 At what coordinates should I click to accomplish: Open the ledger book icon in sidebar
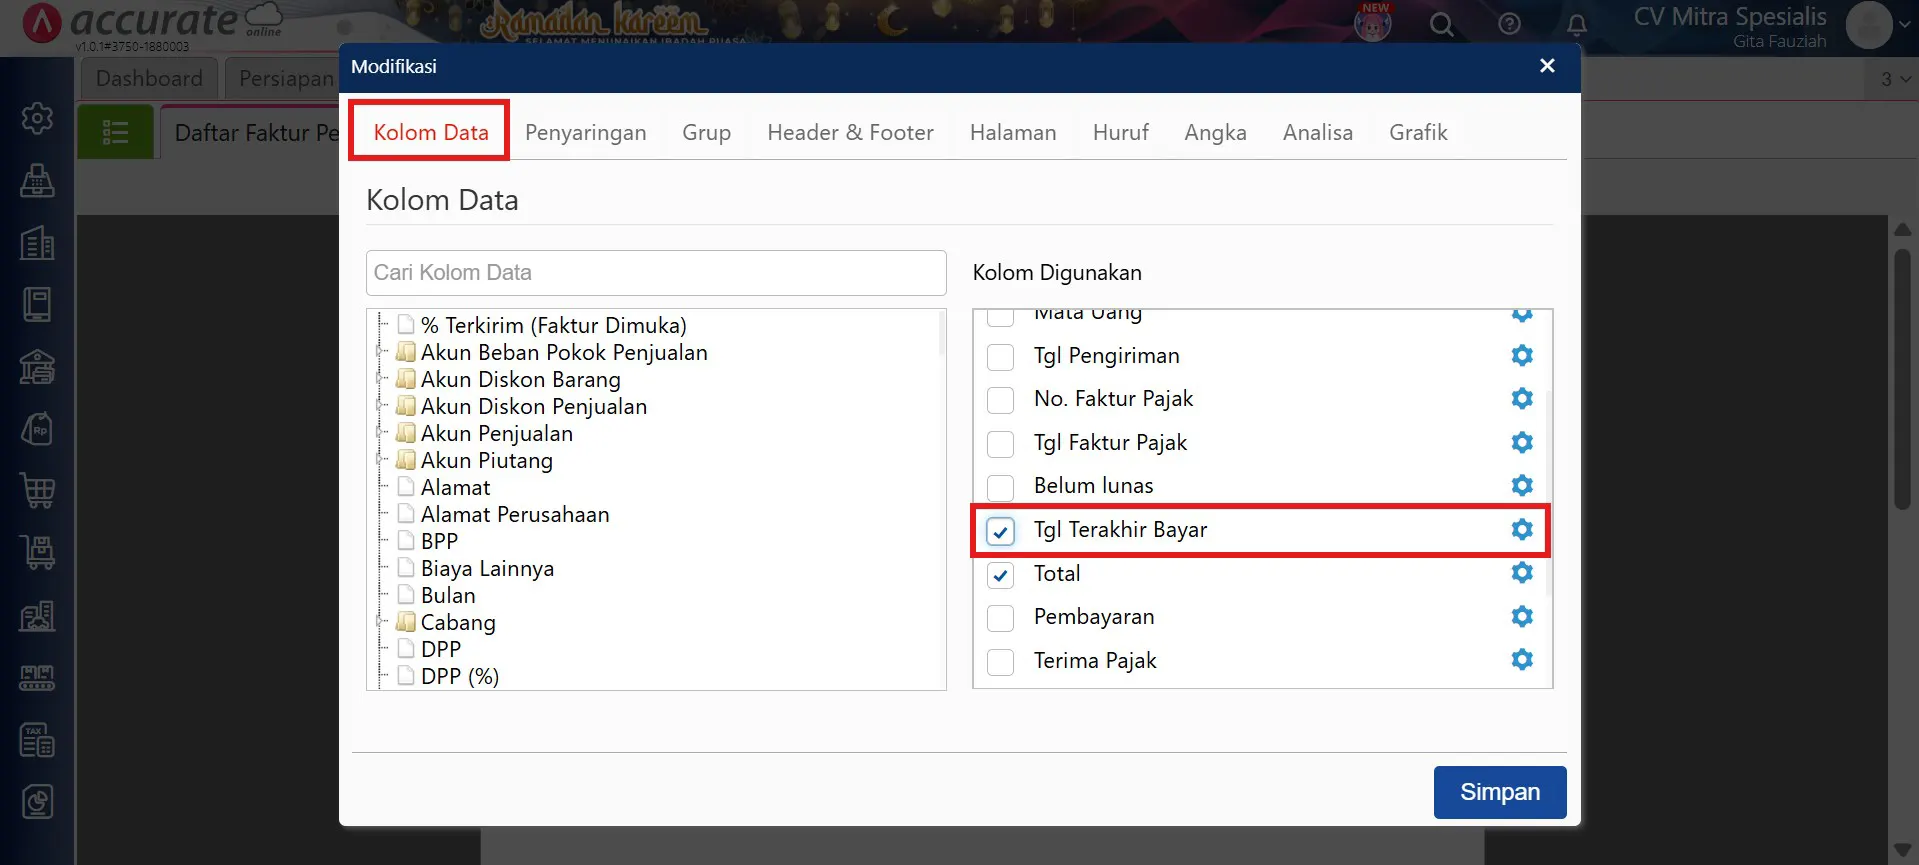37,305
